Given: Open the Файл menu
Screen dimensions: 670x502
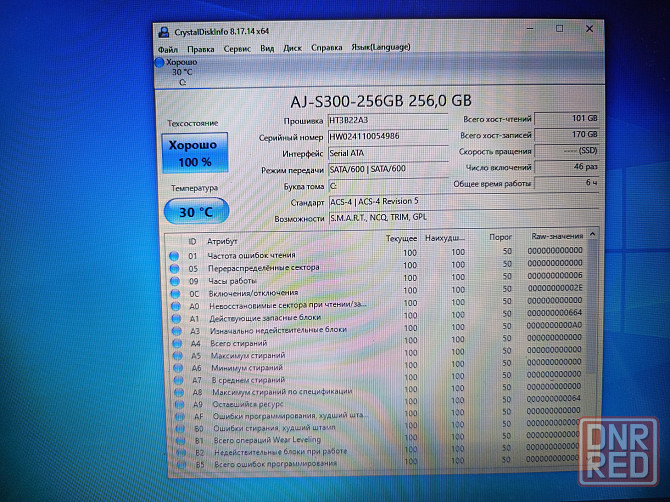Looking at the screenshot, I should pyautogui.click(x=168, y=50).
